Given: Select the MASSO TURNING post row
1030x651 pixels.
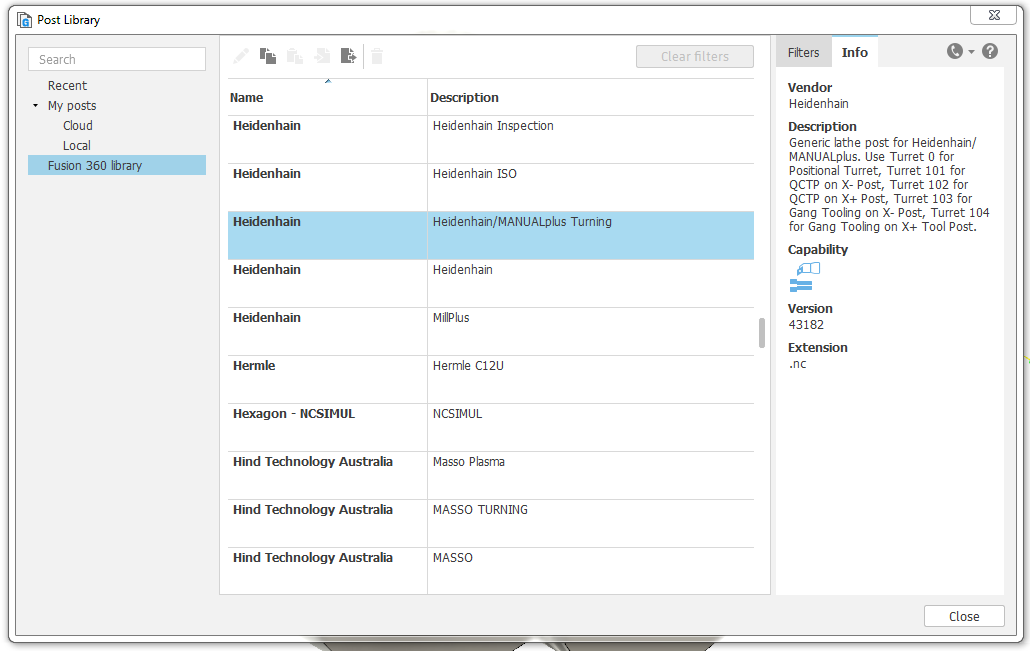Looking at the screenshot, I should 491,523.
